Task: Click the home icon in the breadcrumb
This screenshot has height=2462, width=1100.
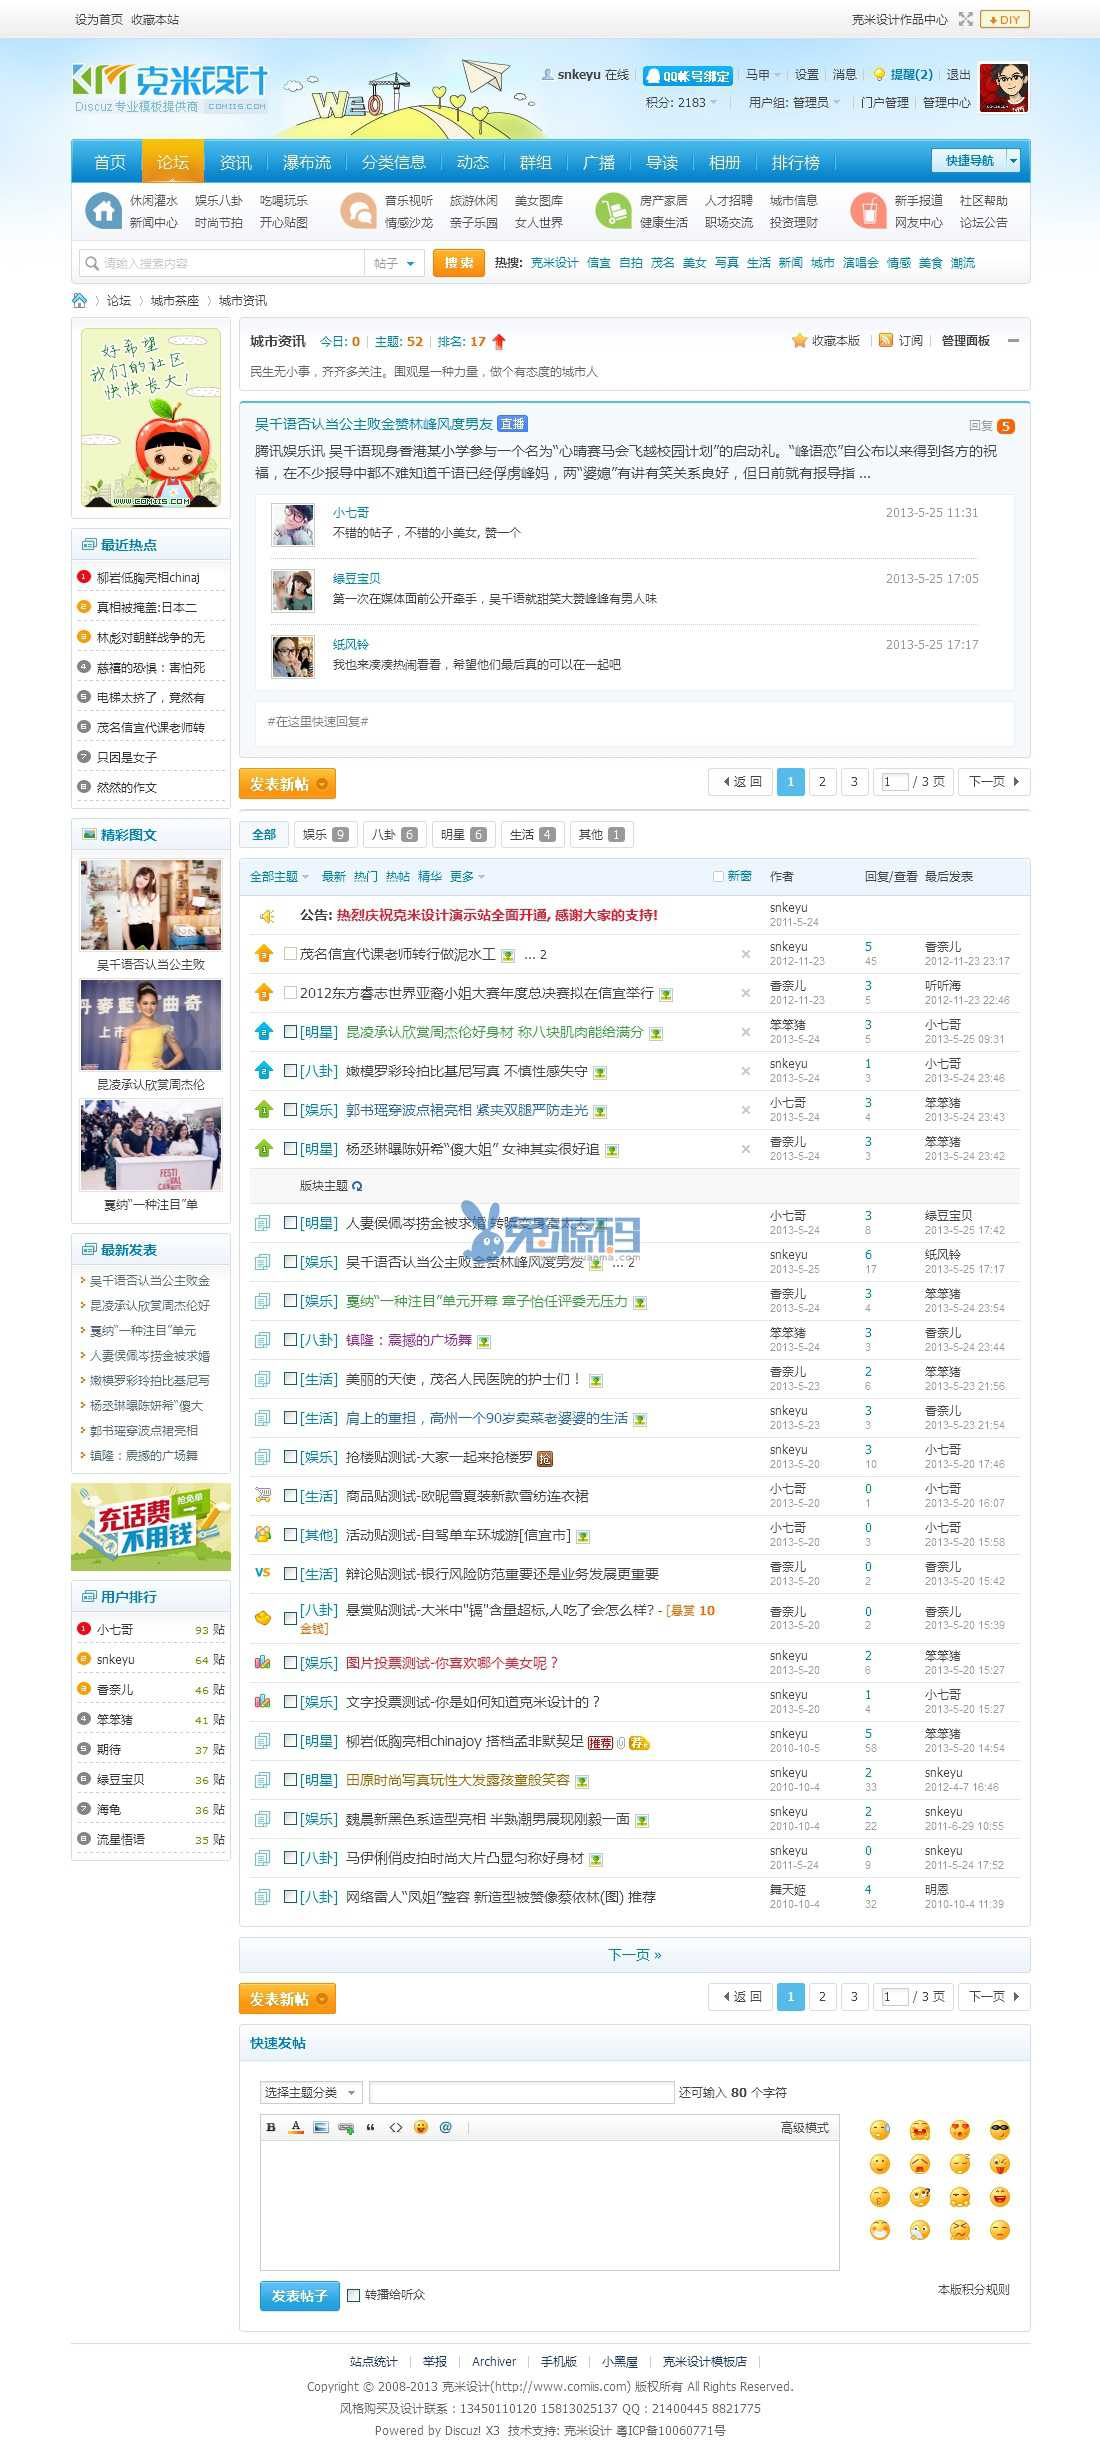Action: [80, 300]
